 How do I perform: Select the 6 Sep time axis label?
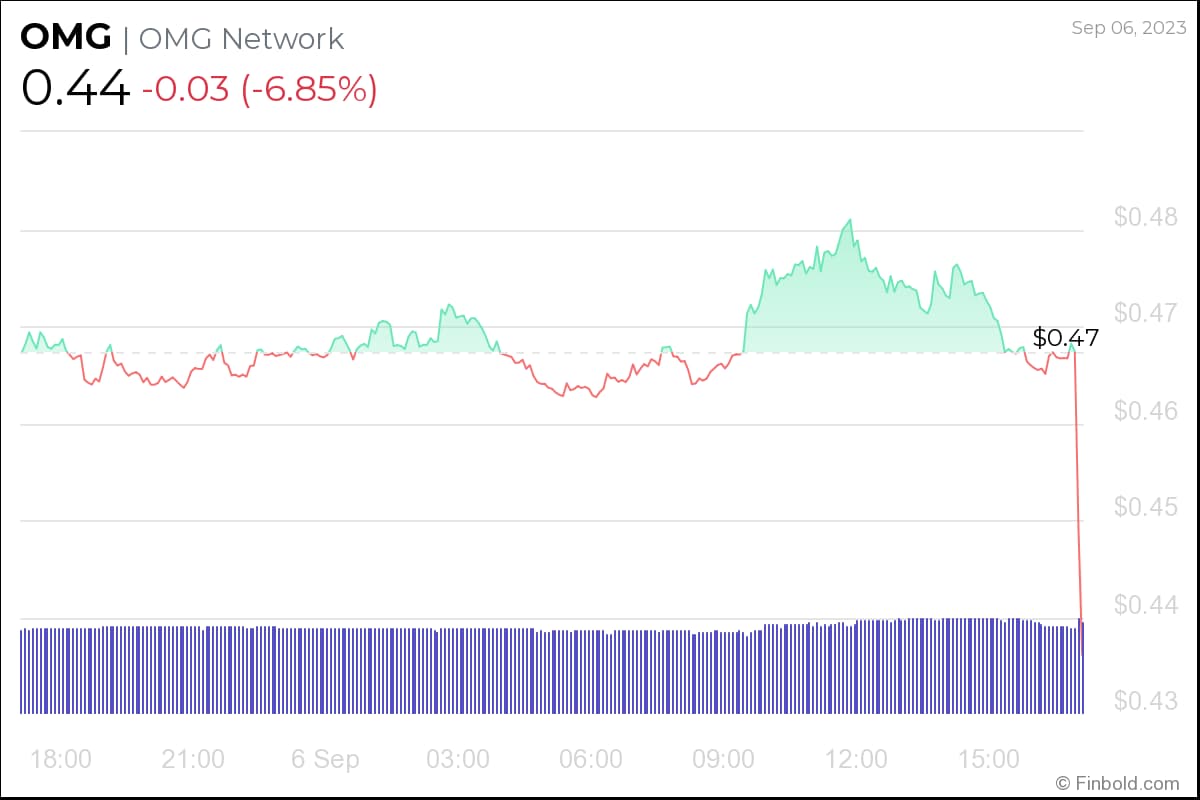[x=324, y=759]
